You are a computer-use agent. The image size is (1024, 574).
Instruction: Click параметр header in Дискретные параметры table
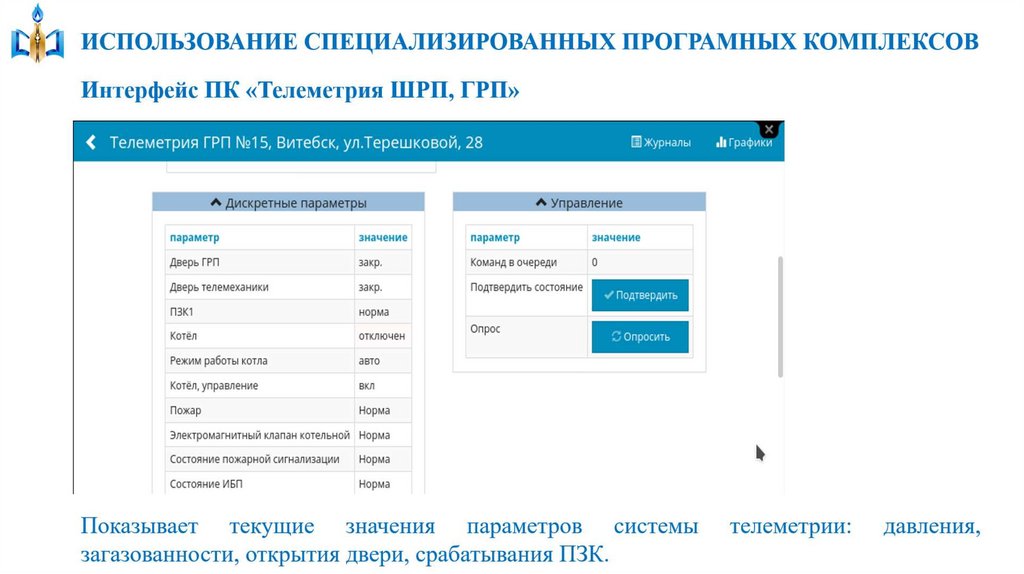pyautogui.click(x=195, y=238)
